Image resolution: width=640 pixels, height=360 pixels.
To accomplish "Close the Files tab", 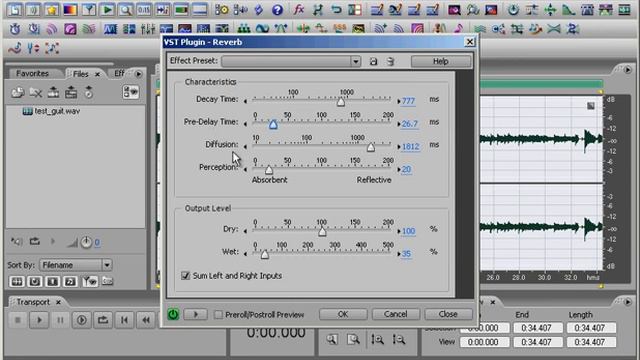I will click(x=97, y=74).
